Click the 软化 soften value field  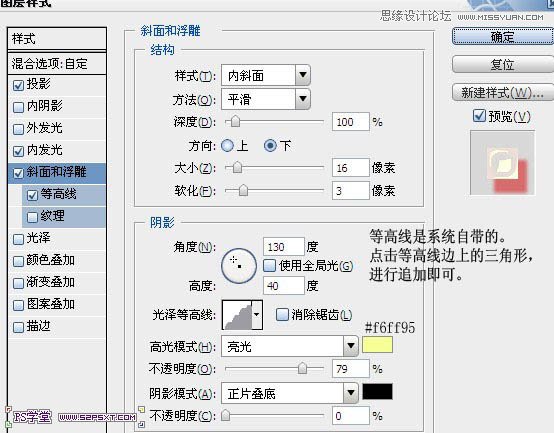[350, 191]
